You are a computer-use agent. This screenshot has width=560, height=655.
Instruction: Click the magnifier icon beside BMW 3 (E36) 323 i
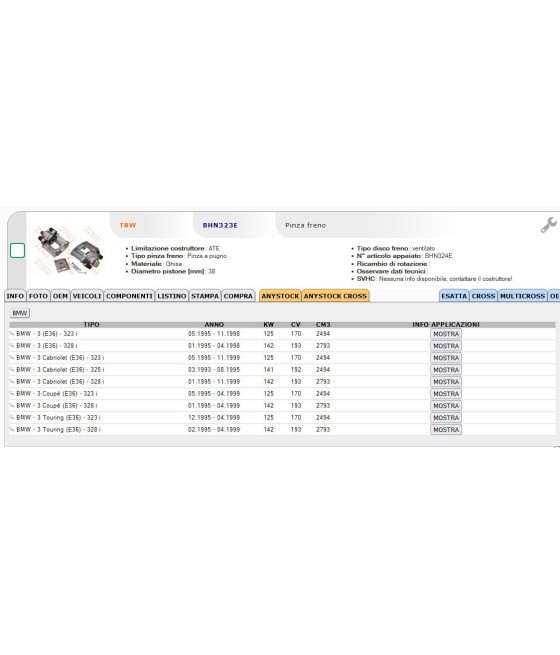pos(12,334)
